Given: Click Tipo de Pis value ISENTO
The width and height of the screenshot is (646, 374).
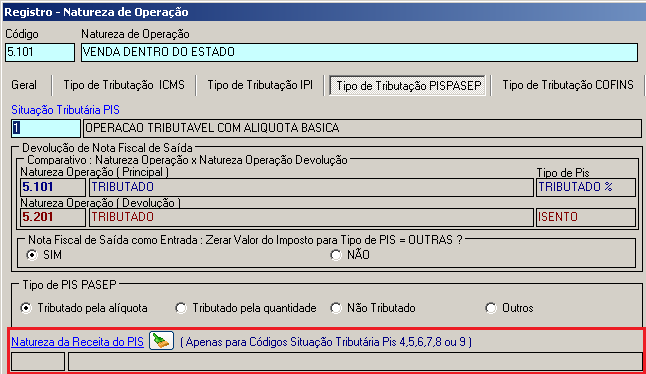Looking at the screenshot, I should (586, 217).
